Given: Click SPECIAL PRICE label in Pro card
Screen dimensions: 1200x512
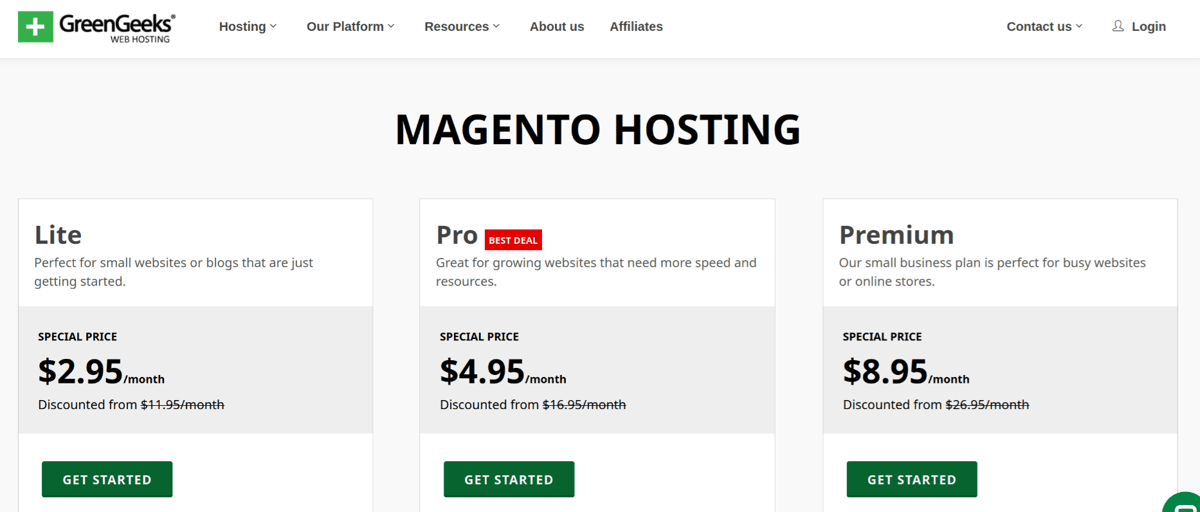Looking at the screenshot, I should (x=479, y=337).
